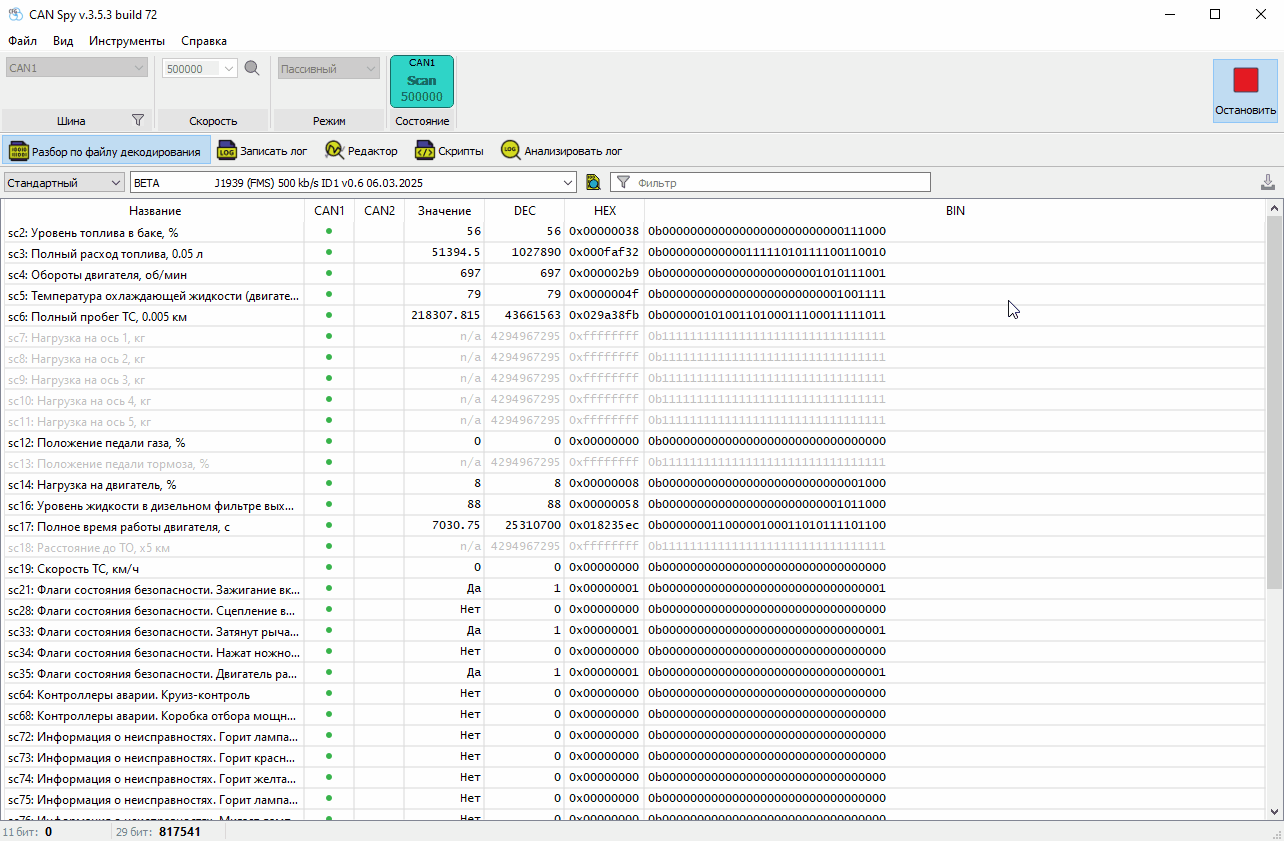Screen dimensions: 1284x841
Task: Open the Вид menu
Action: pyautogui.click(x=63, y=41)
